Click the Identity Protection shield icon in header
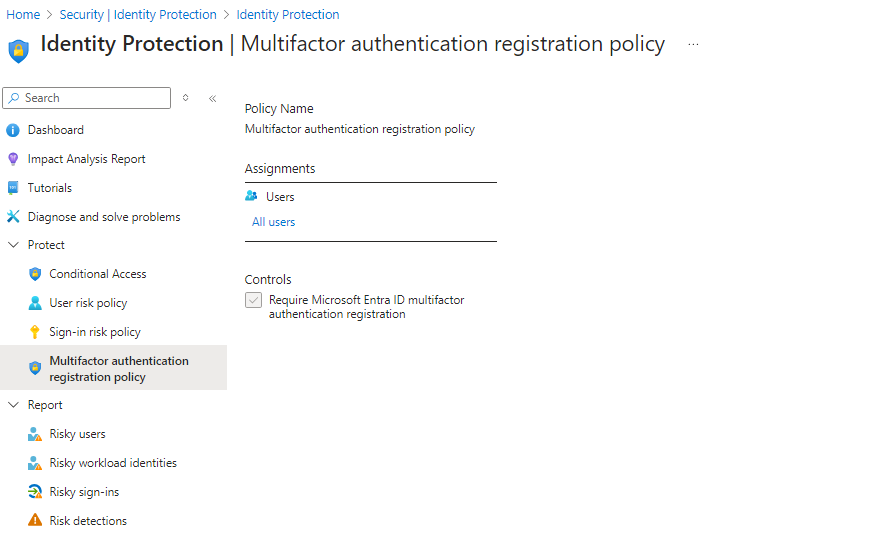Image resolution: width=877 pixels, height=536 pixels. [18, 51]
